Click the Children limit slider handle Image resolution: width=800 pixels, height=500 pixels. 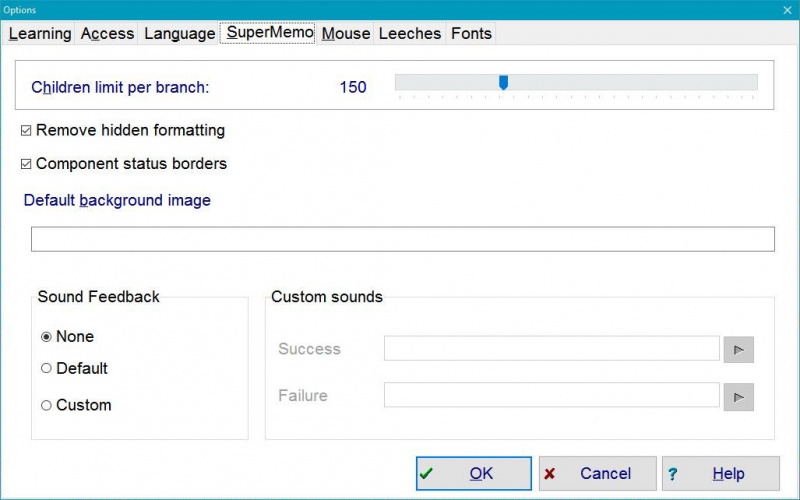(504, 83)
